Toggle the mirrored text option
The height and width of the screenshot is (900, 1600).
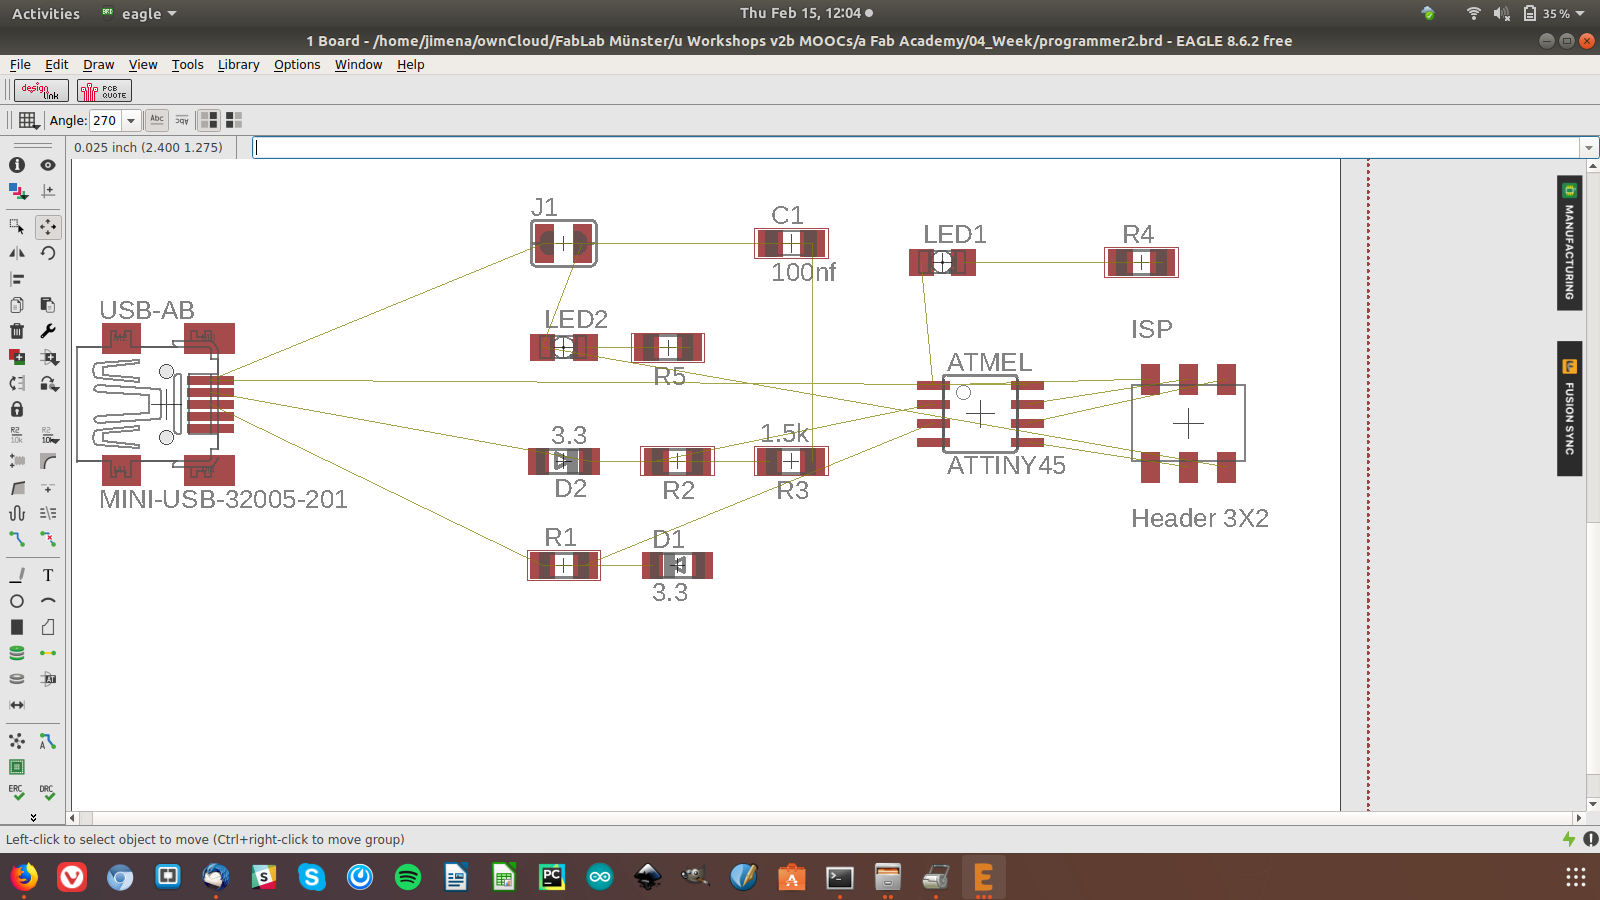(x=182, y=120)
